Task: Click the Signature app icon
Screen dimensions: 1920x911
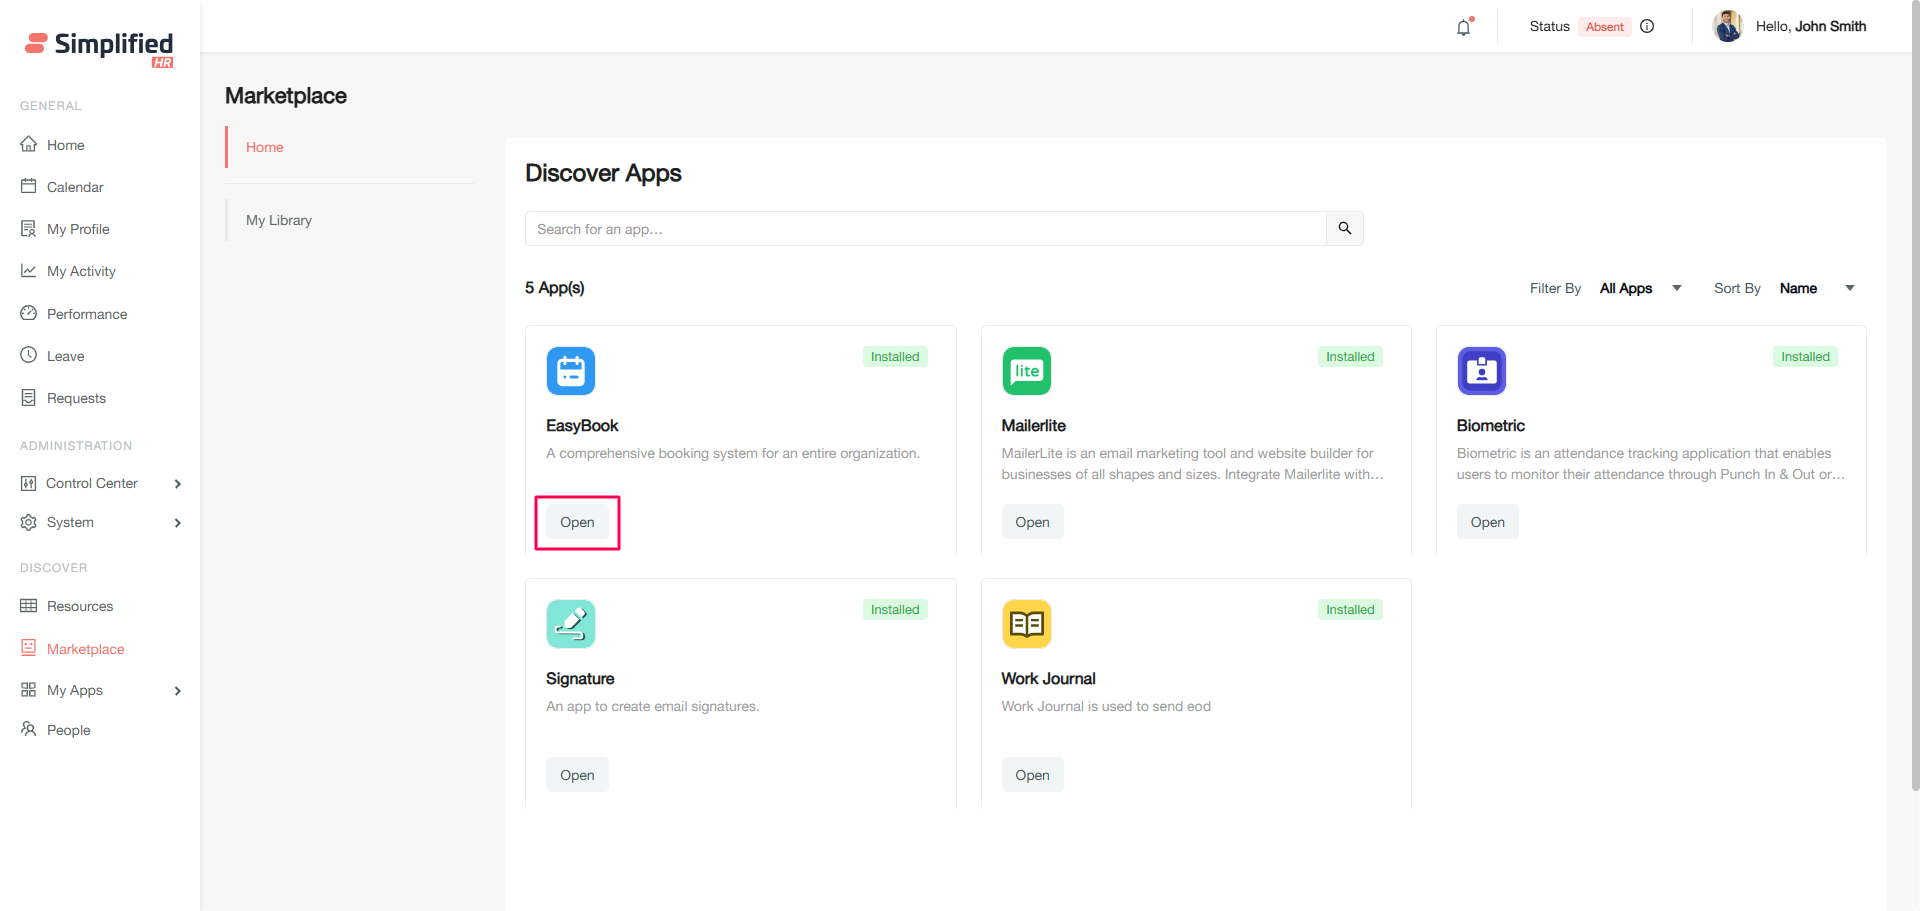Action: (570, 624)
